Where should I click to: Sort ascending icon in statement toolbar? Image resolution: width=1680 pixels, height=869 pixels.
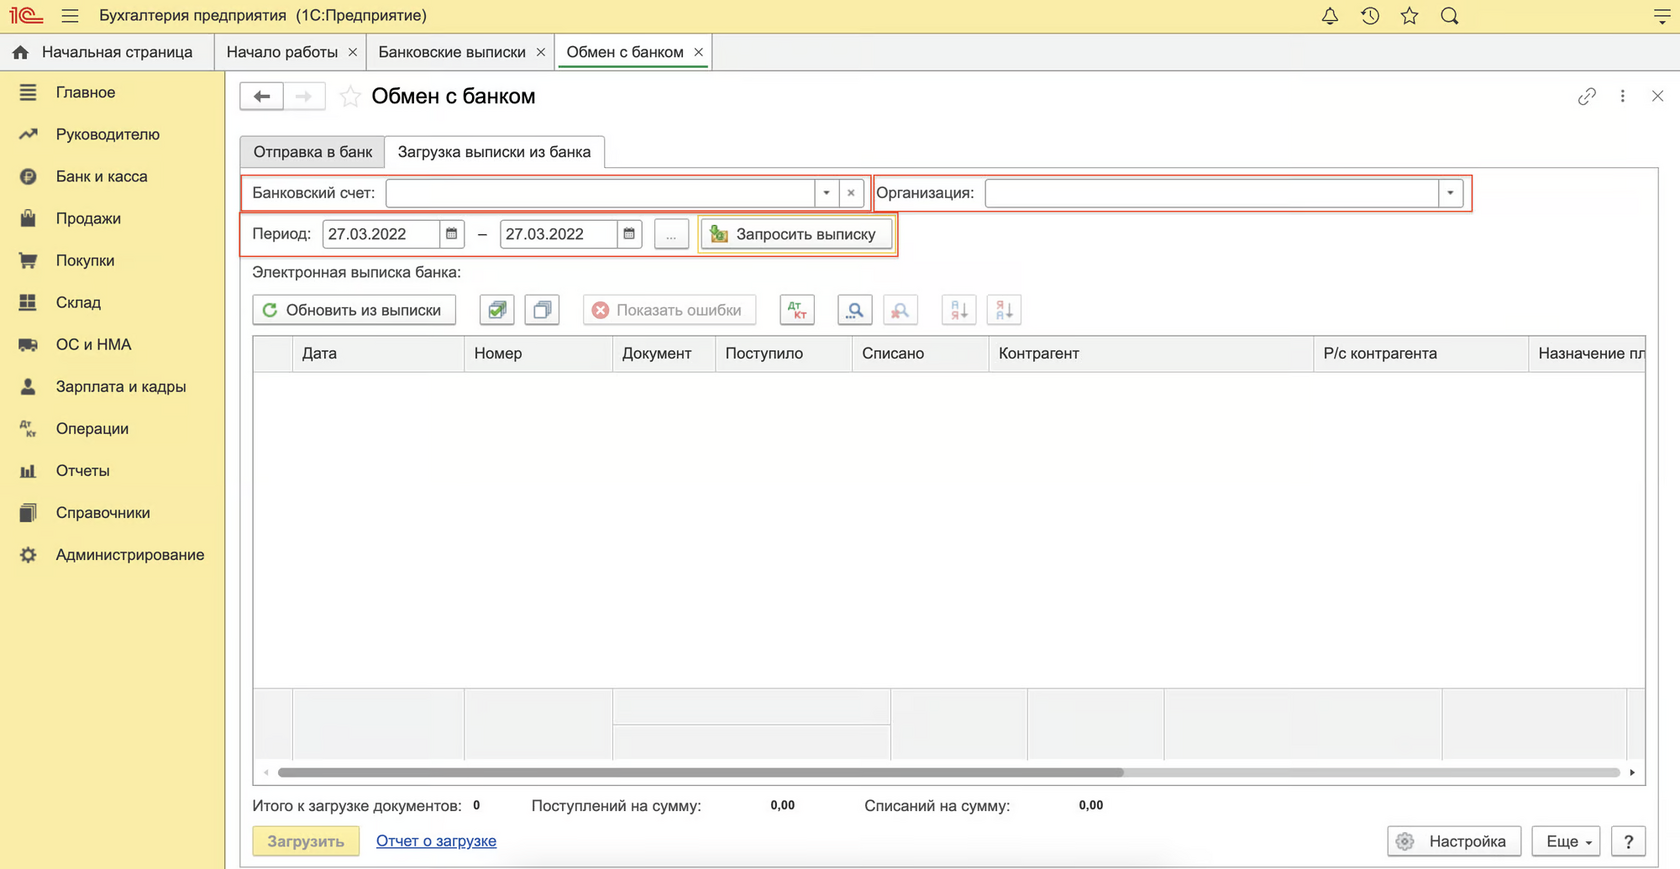click(x=958, y=310)
